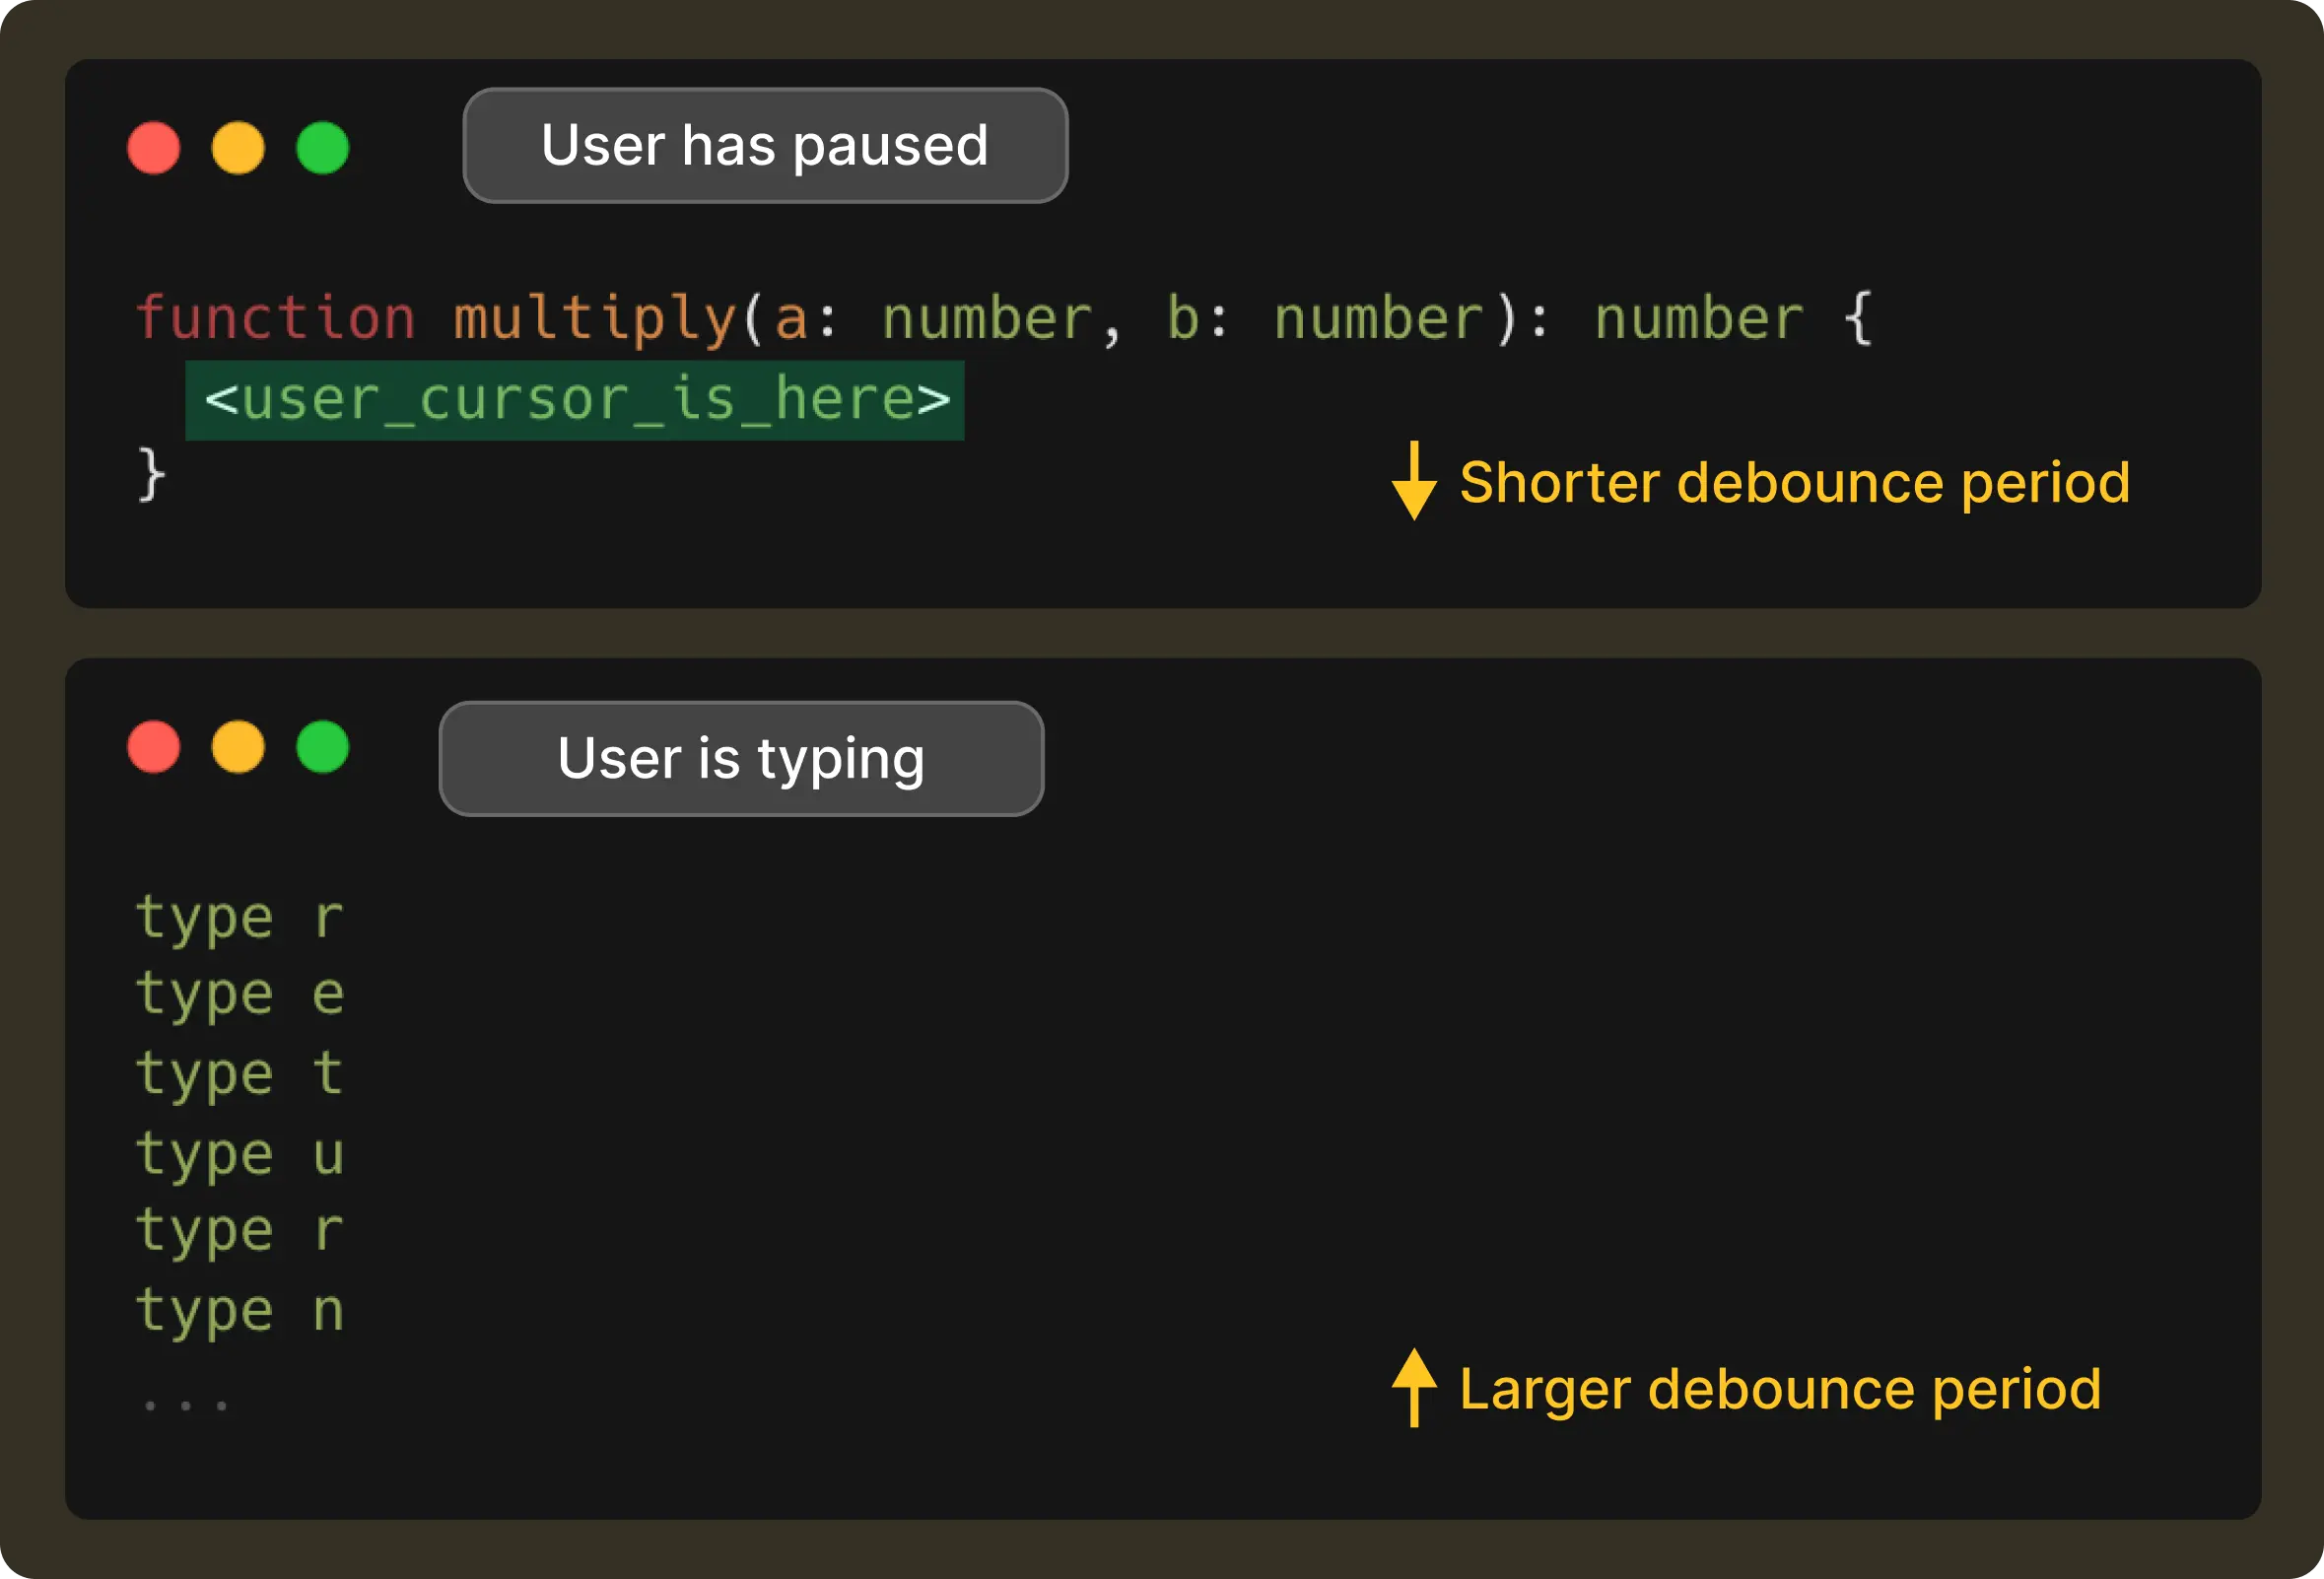Click the yellow dot in top window
Image resolution: width=2324 pixels, height=1579 pixels.
pos(238,148)
